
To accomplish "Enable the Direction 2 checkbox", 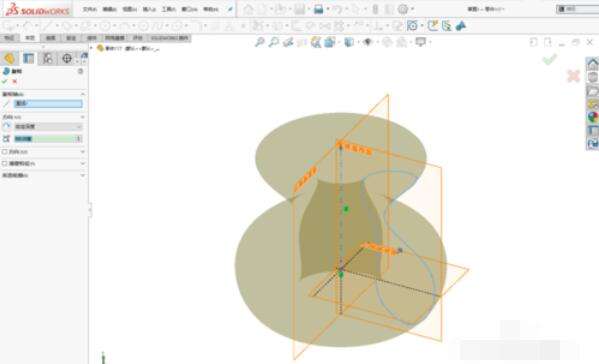I will coord(5,152).
